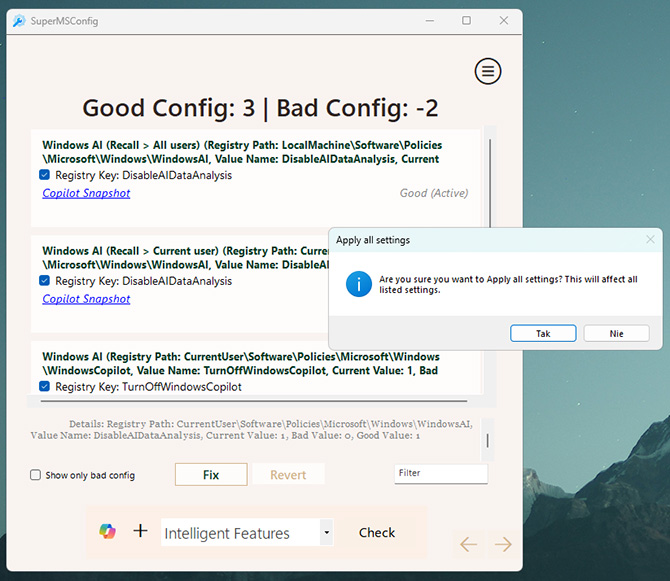Toggle the TurnOffWindowsCopilot registry key checkbox

point(44,386)
